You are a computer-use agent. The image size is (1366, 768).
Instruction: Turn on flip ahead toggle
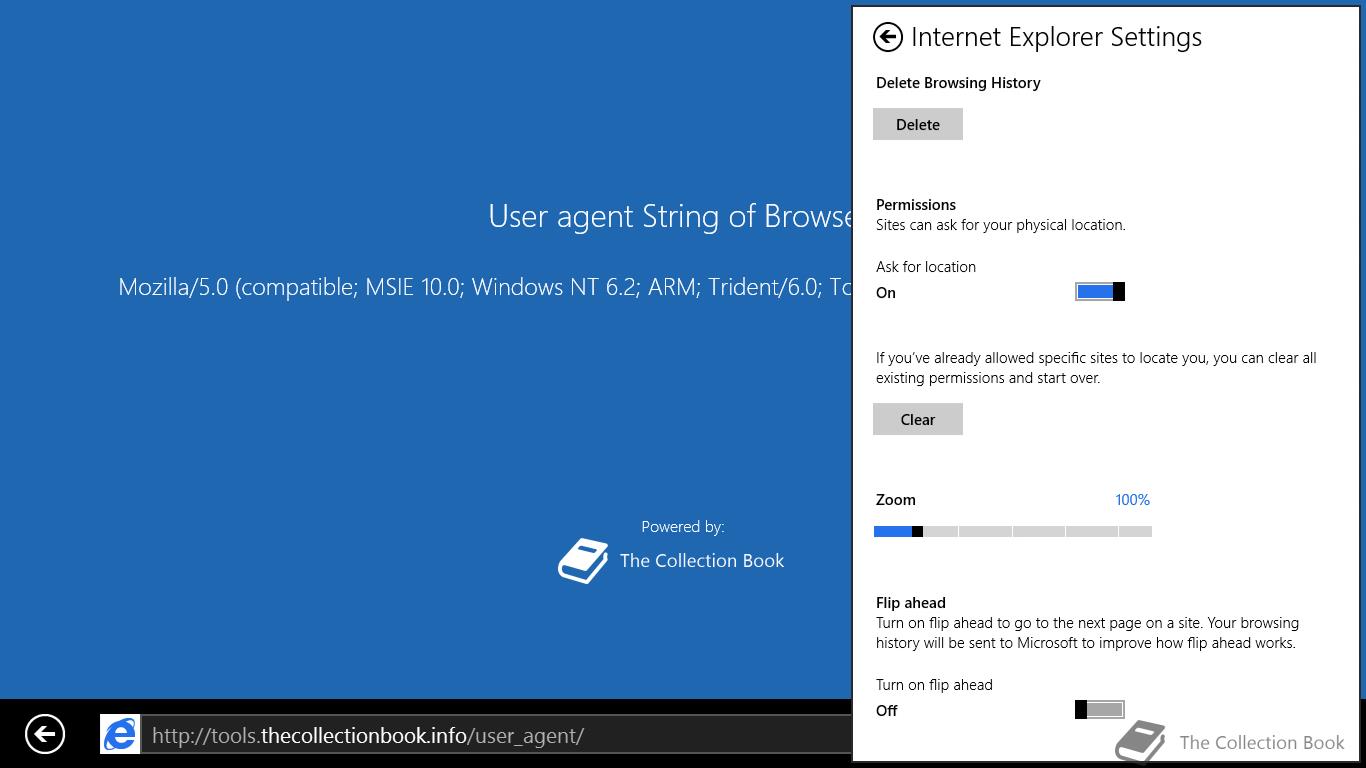[1100, 709]
